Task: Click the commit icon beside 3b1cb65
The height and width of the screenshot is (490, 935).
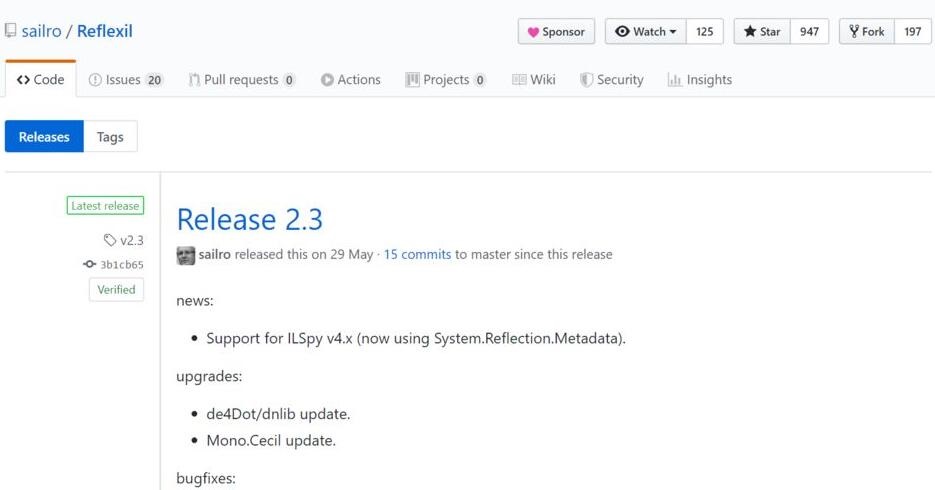Action: 89,264
